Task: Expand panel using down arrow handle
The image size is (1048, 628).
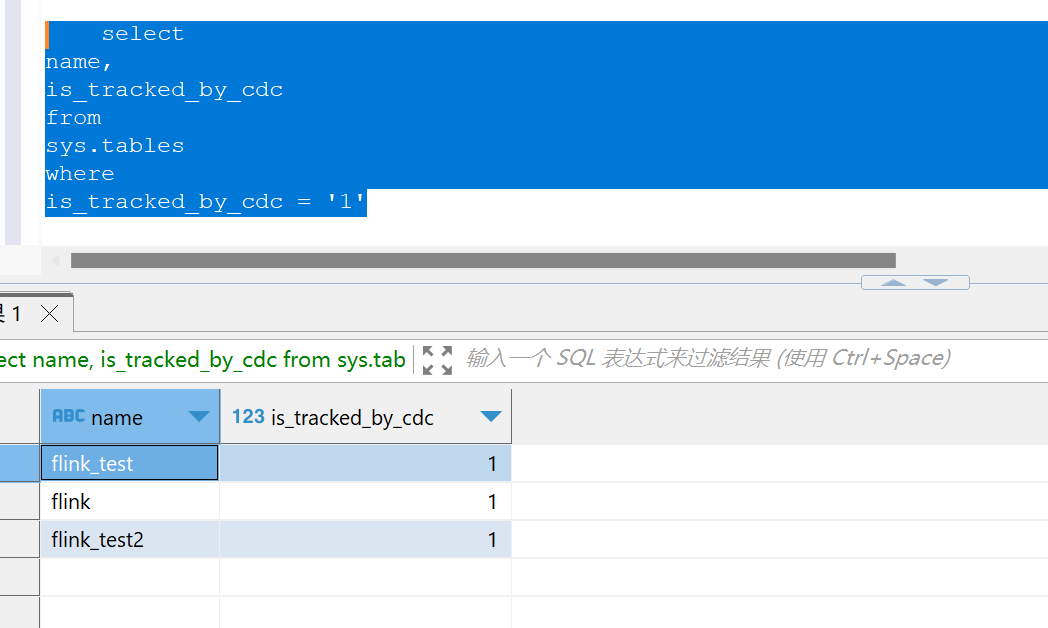Action: [x=936, y=283]
